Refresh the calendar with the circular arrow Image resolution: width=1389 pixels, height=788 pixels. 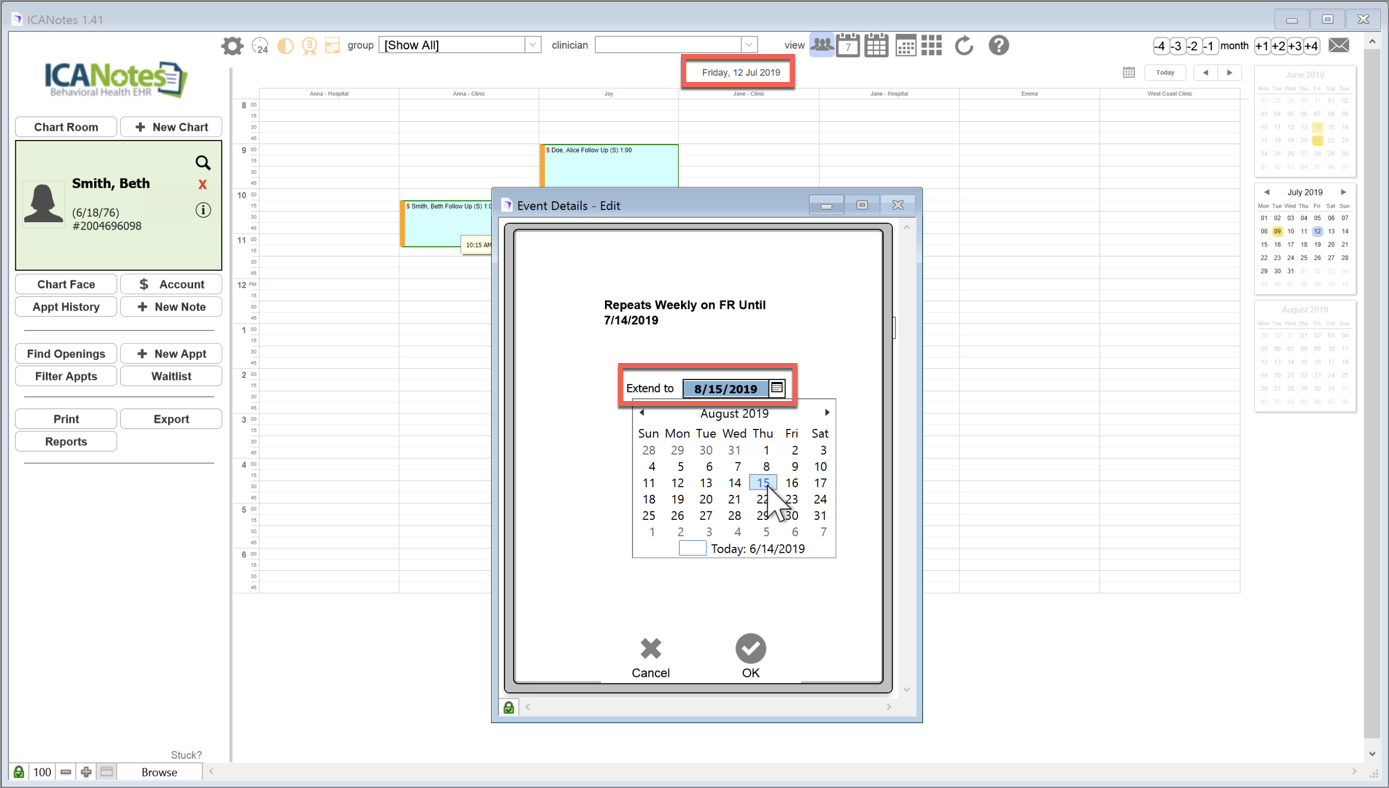tap(964, 46)
